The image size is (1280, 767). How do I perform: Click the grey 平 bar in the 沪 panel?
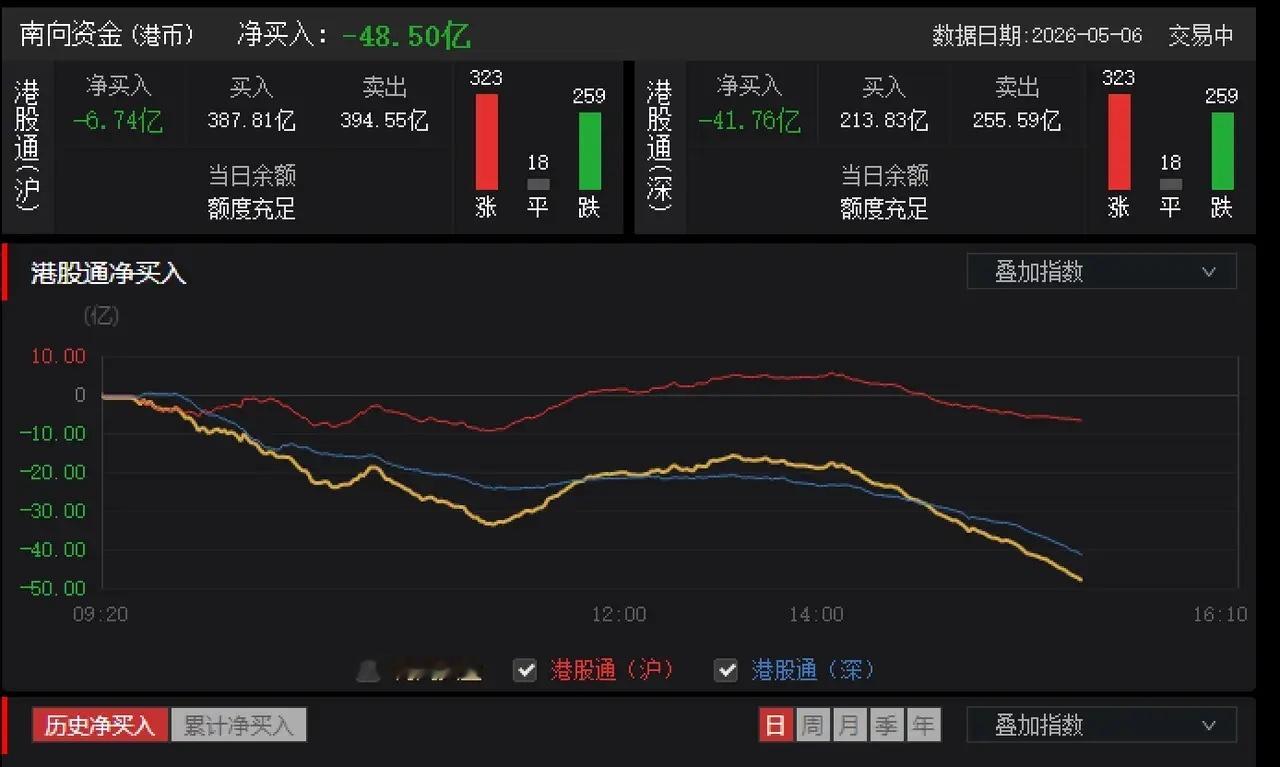538,185
